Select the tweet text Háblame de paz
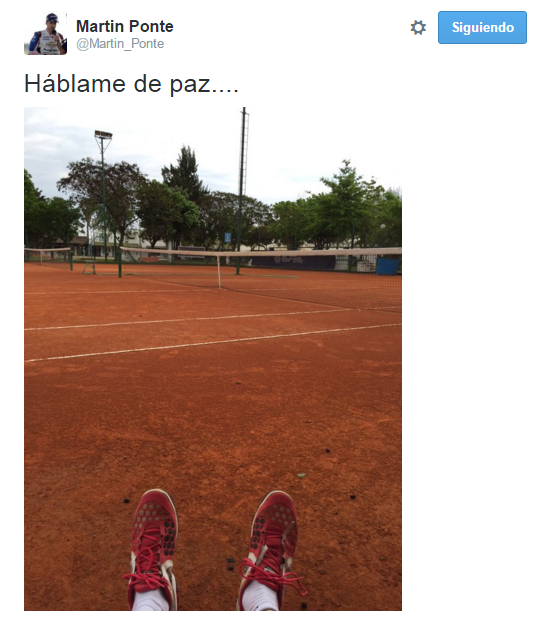This screenshot has width=555, height=619. coord(131,83)
